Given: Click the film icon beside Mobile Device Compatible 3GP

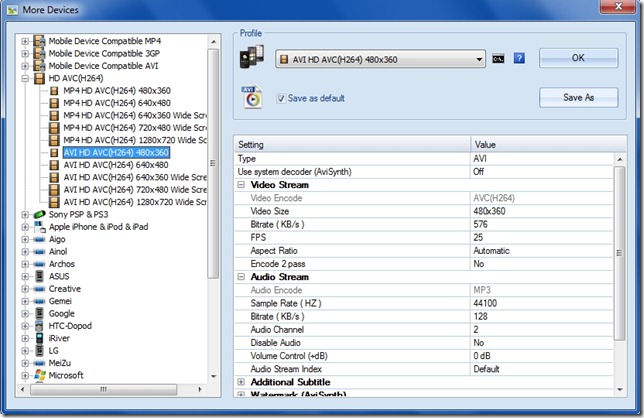Looking at the screenshot, I should 39,53.
